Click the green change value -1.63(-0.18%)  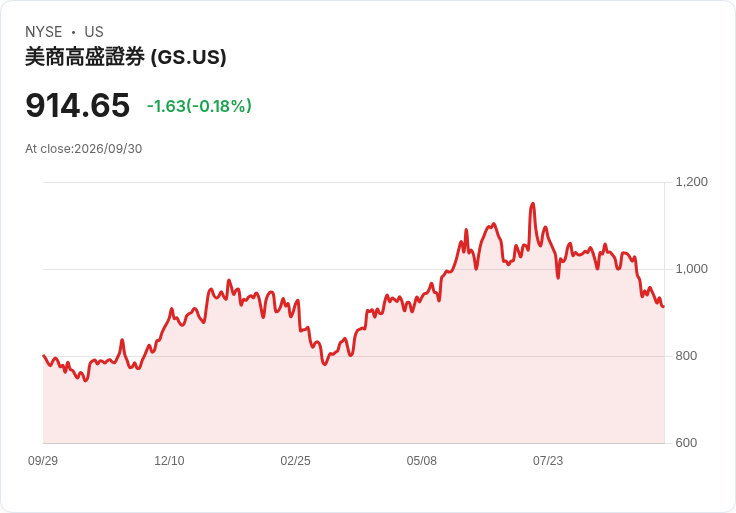click(199, 106)
